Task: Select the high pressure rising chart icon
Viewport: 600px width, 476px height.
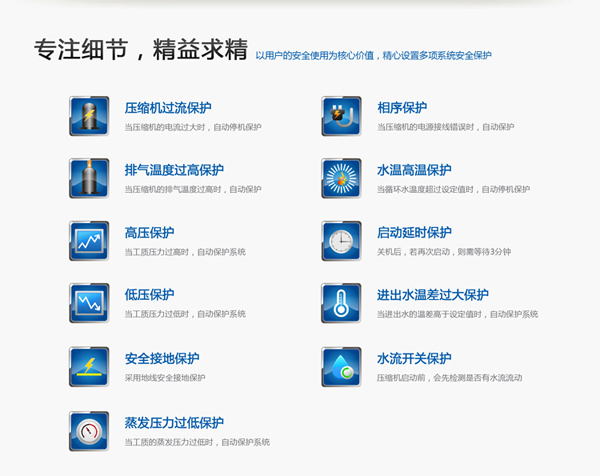Action: coord(89,241)
